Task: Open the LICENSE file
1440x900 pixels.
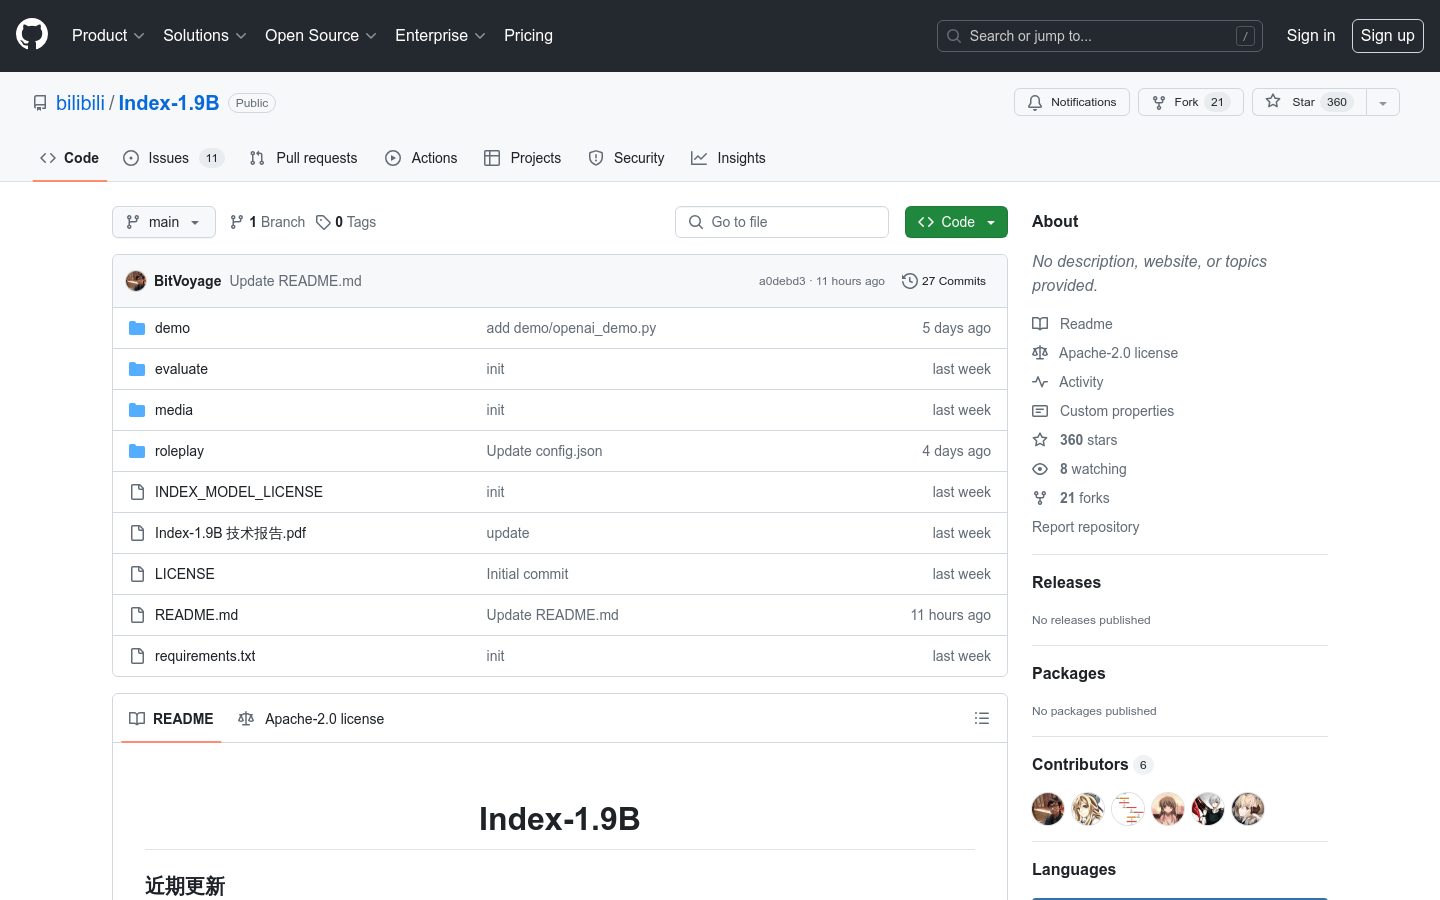Action: click(x=185, y=574)
